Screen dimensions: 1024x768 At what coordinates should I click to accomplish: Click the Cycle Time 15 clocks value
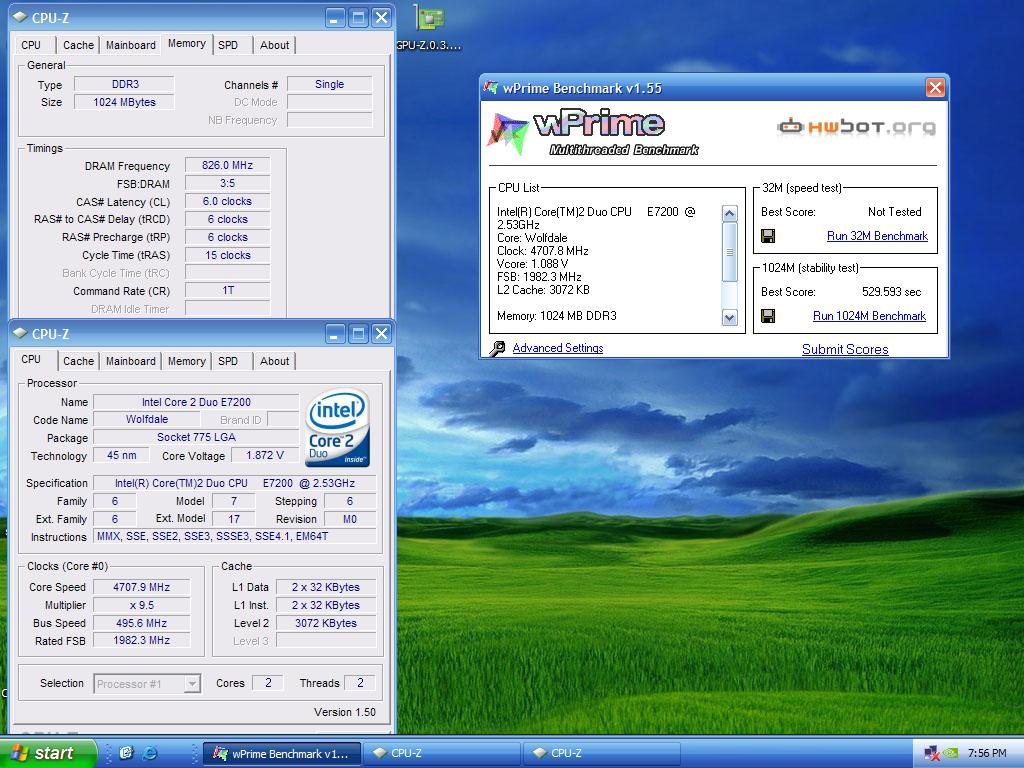(227, 255)
